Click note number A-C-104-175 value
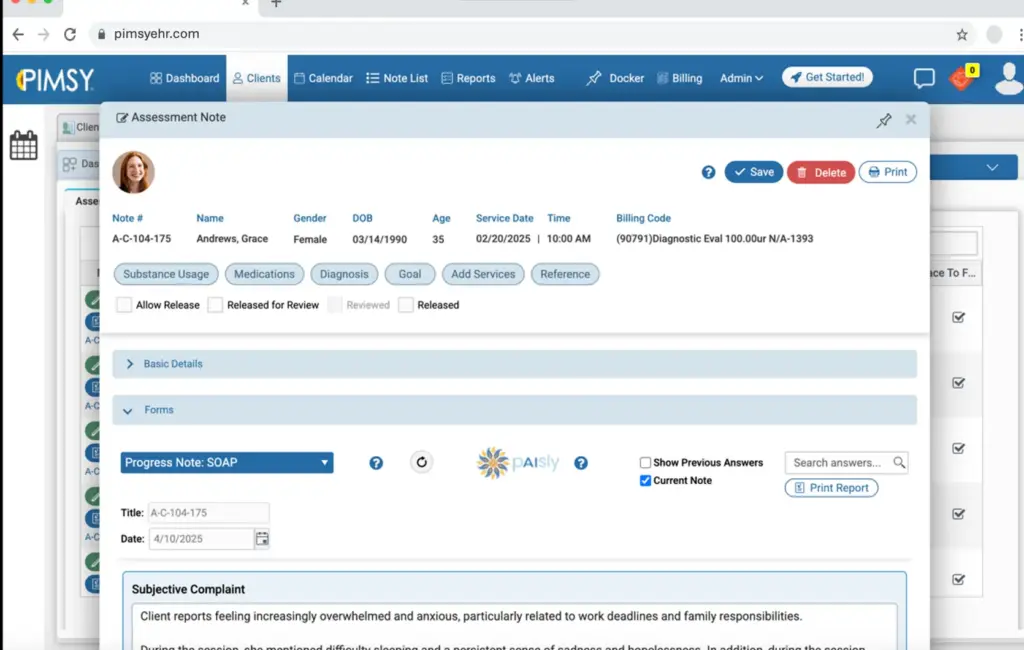 142,239
